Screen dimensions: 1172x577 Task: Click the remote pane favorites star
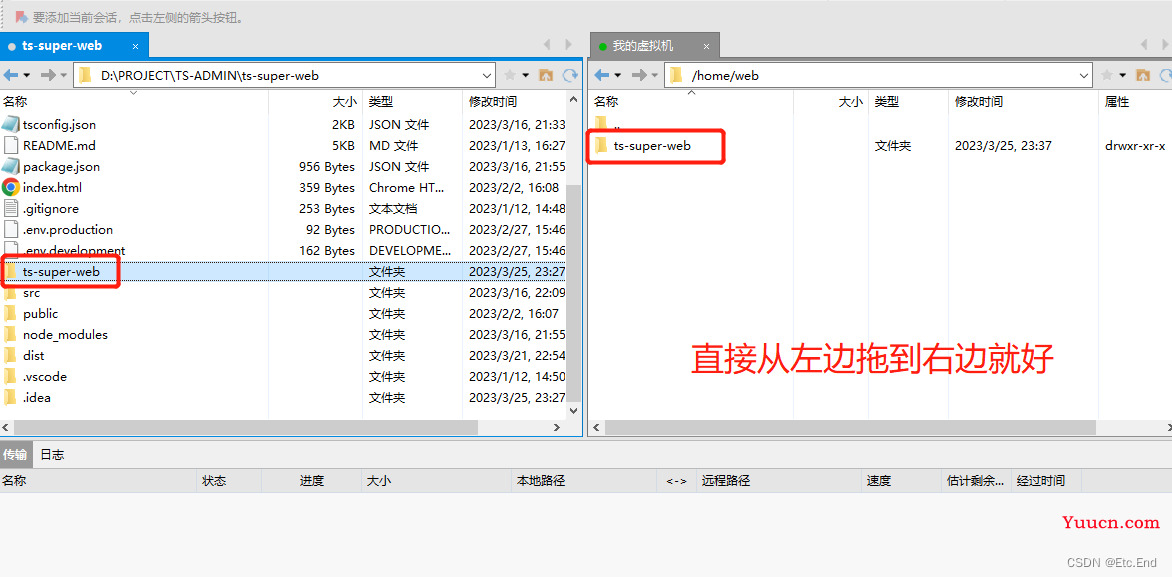coord(1108,75)
